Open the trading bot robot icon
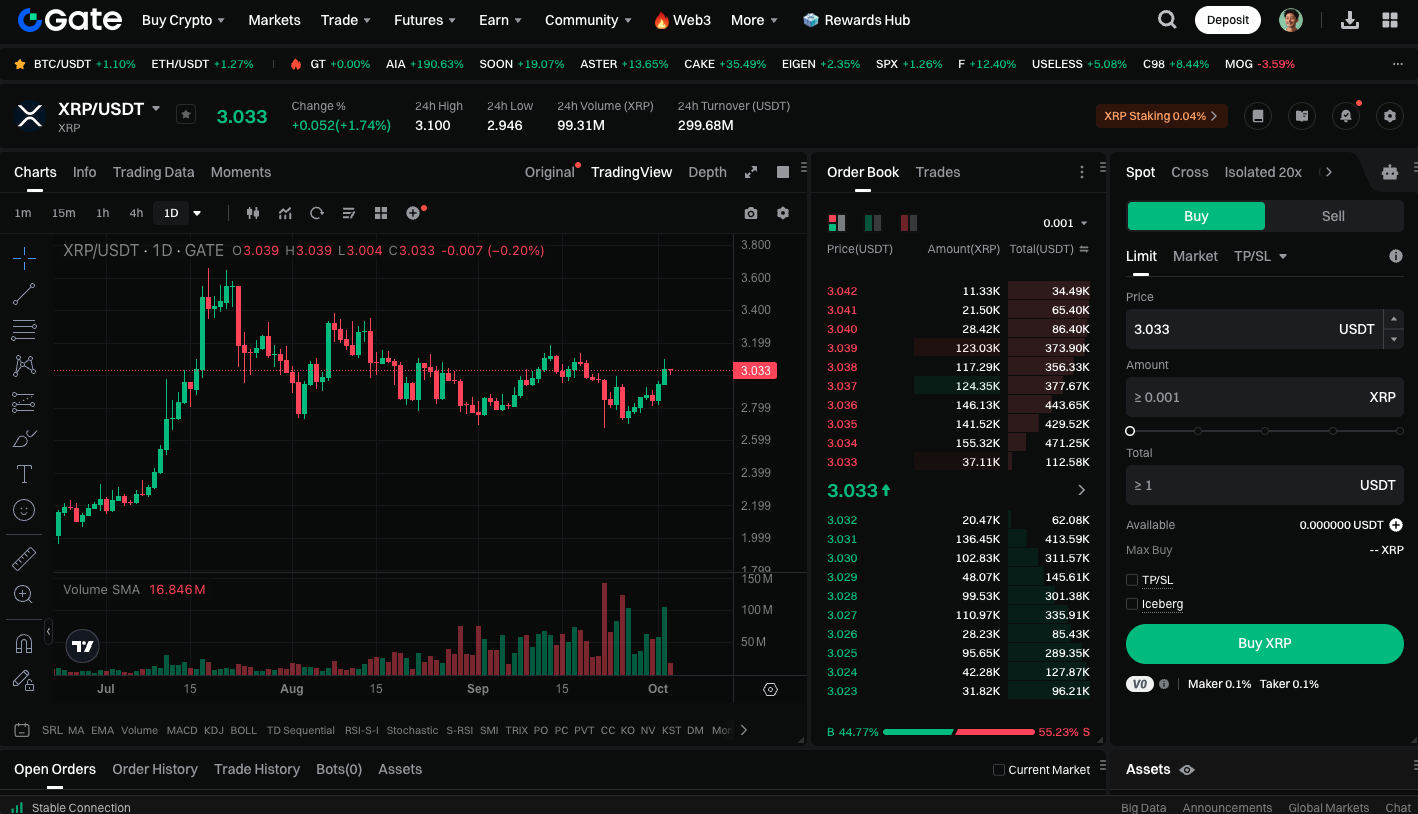 click(1389, 172)
